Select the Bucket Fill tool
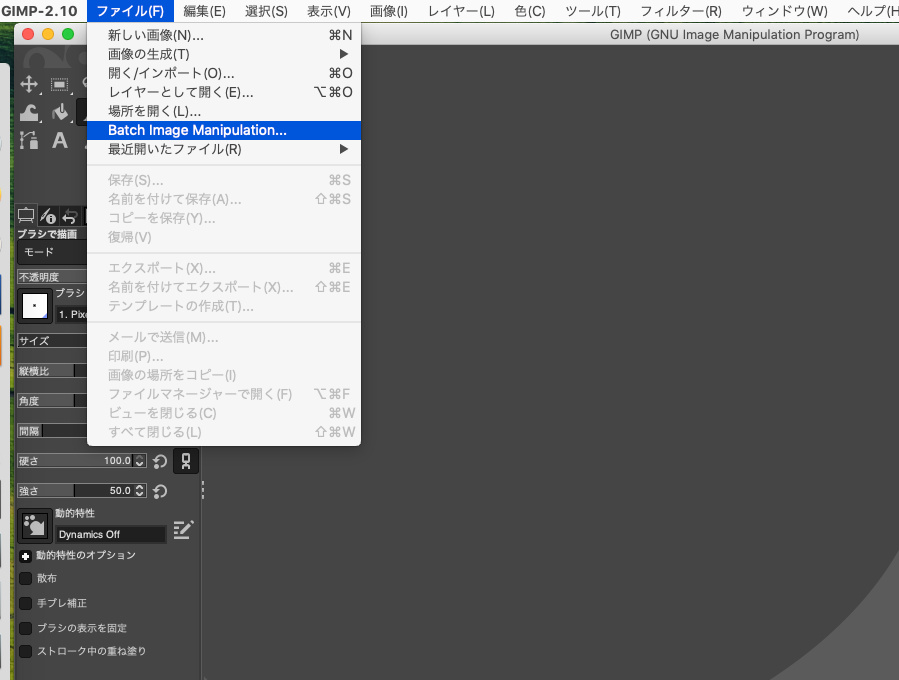The width and height of the screenshot is (899, 680). pyautogui.click(x=60, y=112)
